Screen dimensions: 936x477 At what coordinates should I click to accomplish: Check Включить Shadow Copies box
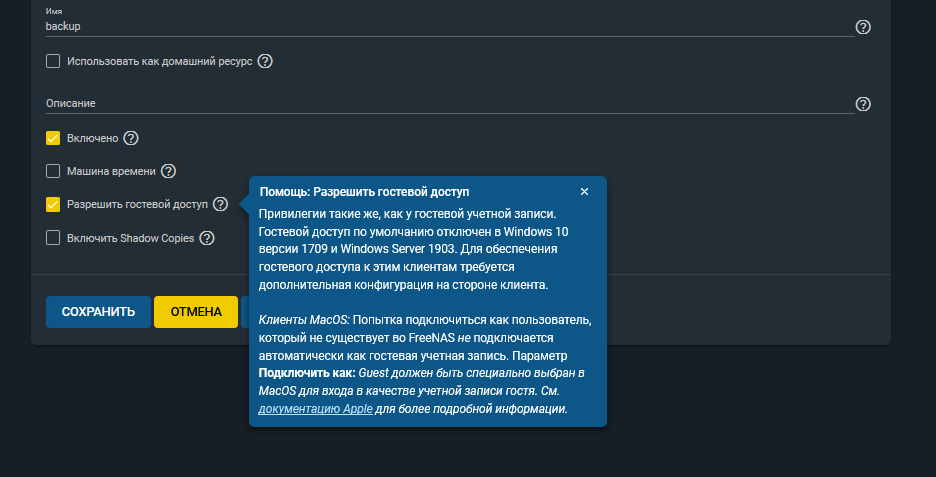pos(53,238)
